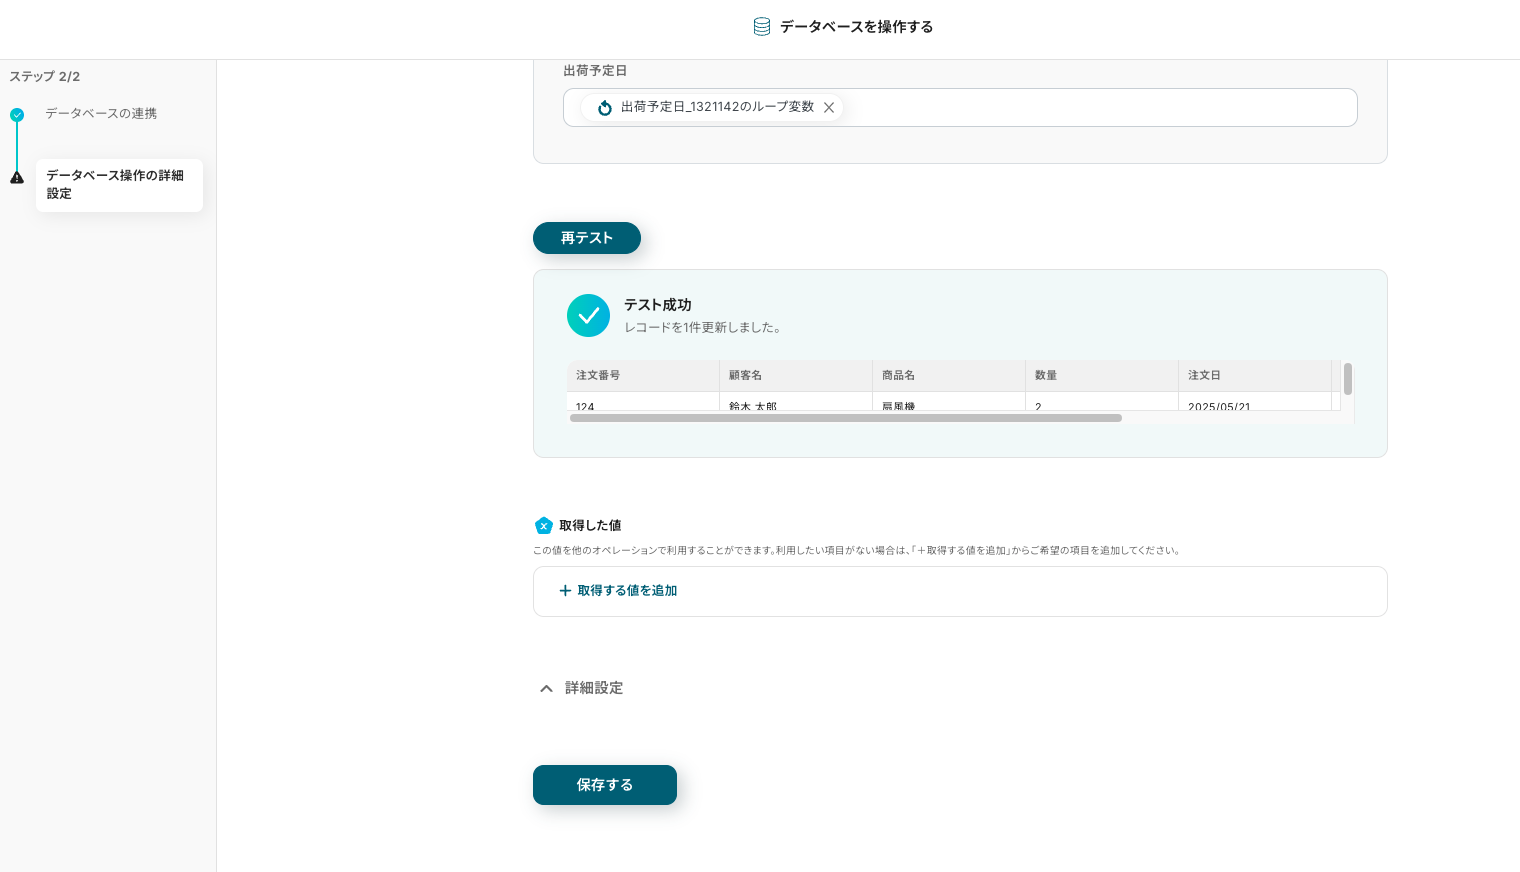Click the results table horizontal scrollbar
Image resolution: width=1520 pixels, height=872 pixels.
click(845, 418)
